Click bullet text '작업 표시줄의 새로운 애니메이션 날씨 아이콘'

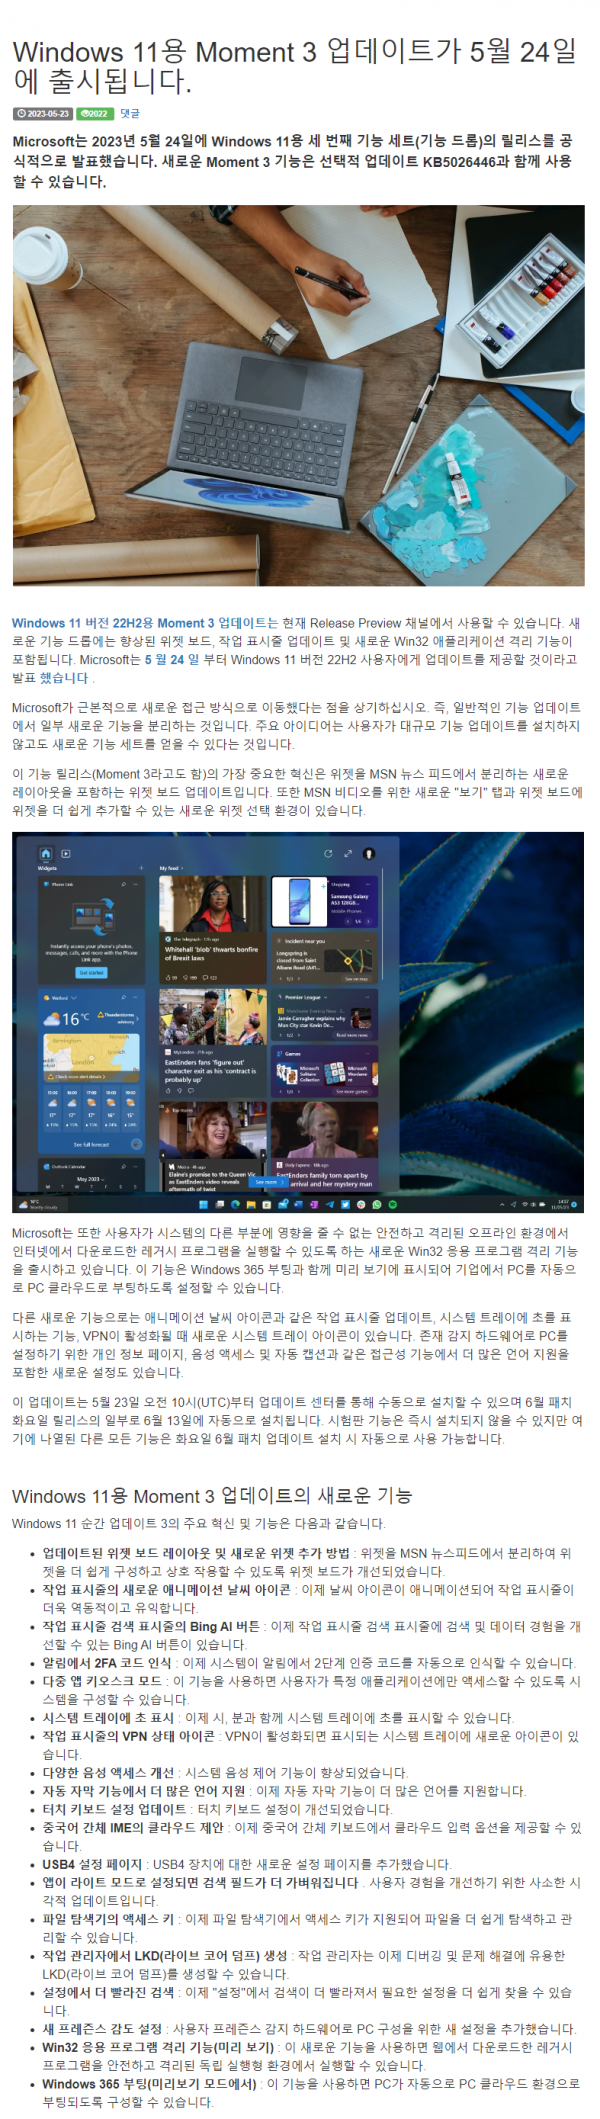pos(167,1590)
